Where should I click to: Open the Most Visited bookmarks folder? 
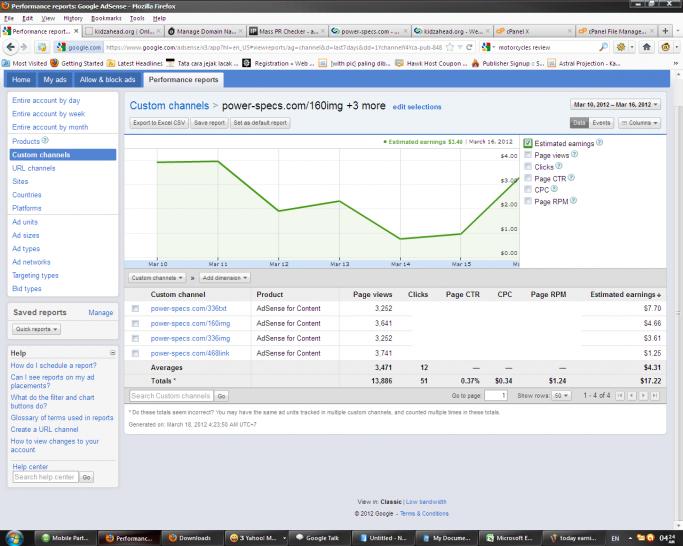pos(25,64)
